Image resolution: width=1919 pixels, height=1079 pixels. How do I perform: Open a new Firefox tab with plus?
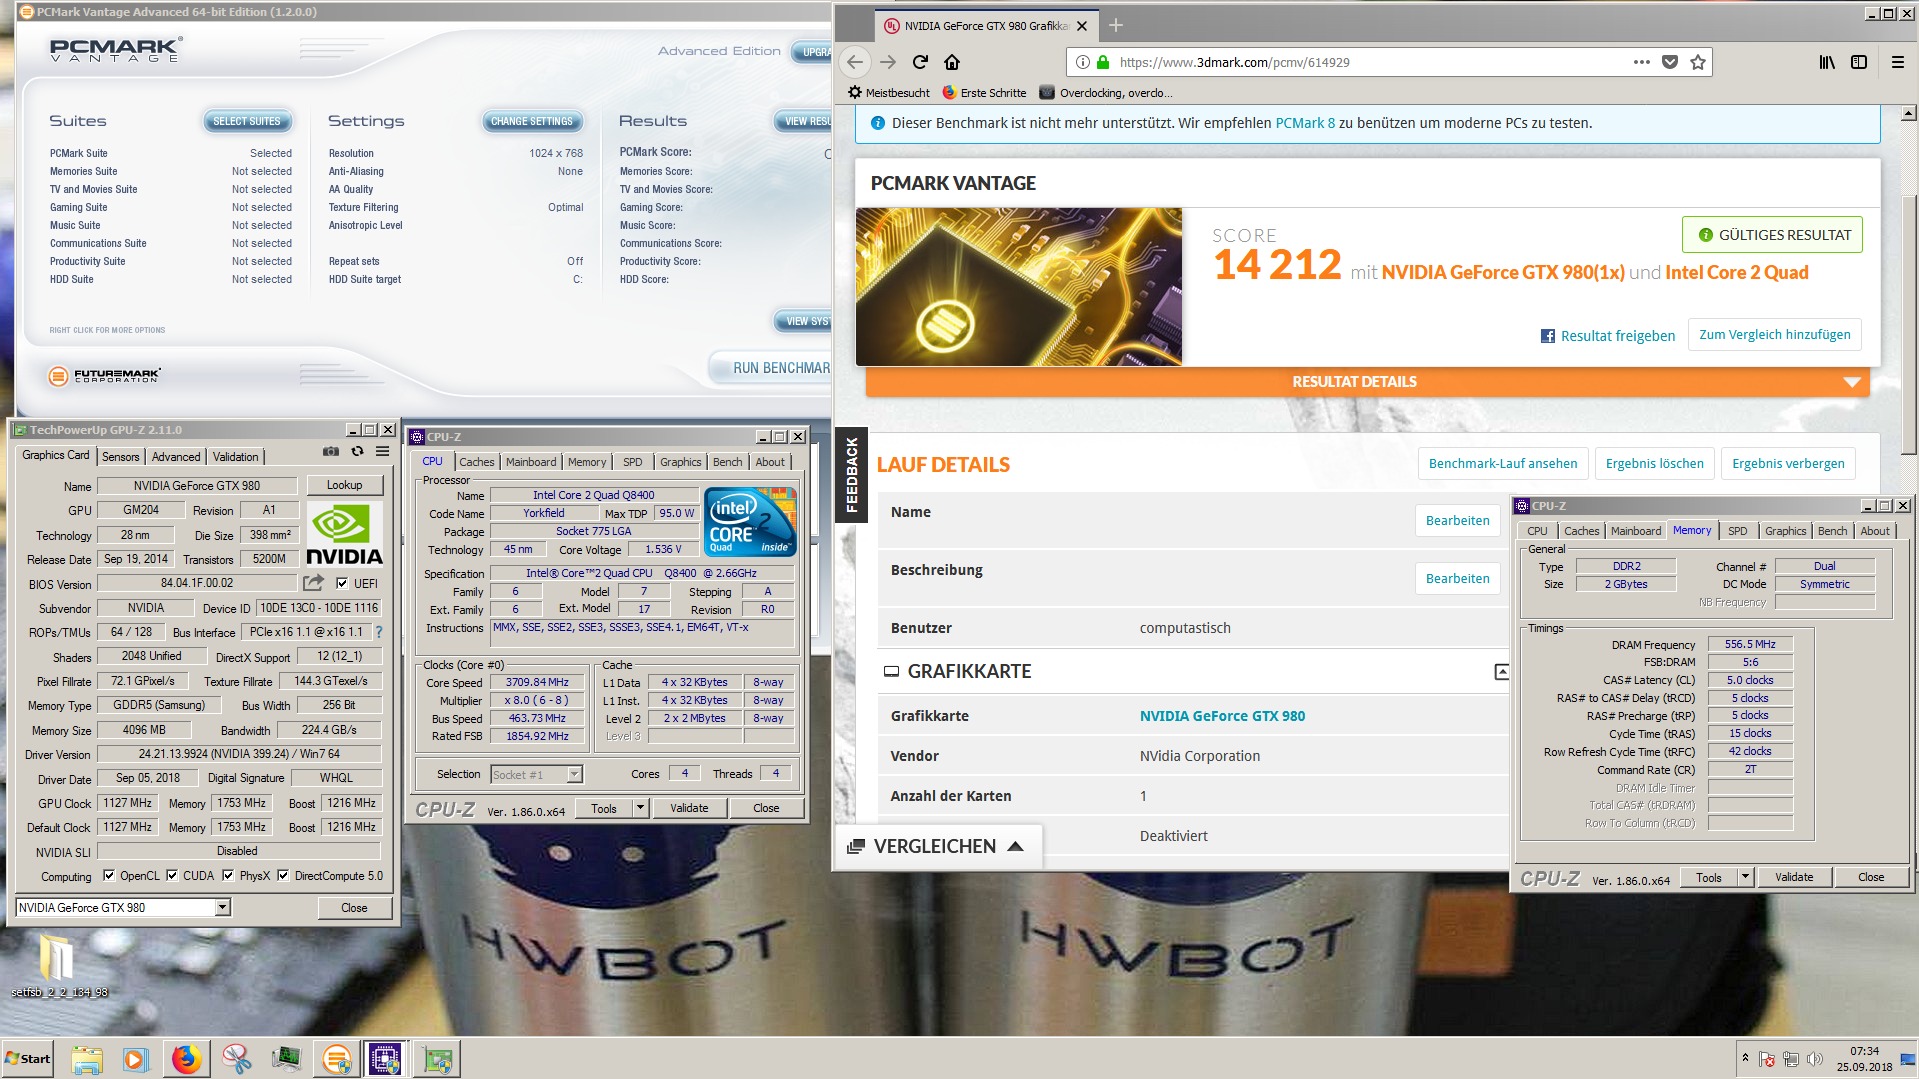(1116, 25)
